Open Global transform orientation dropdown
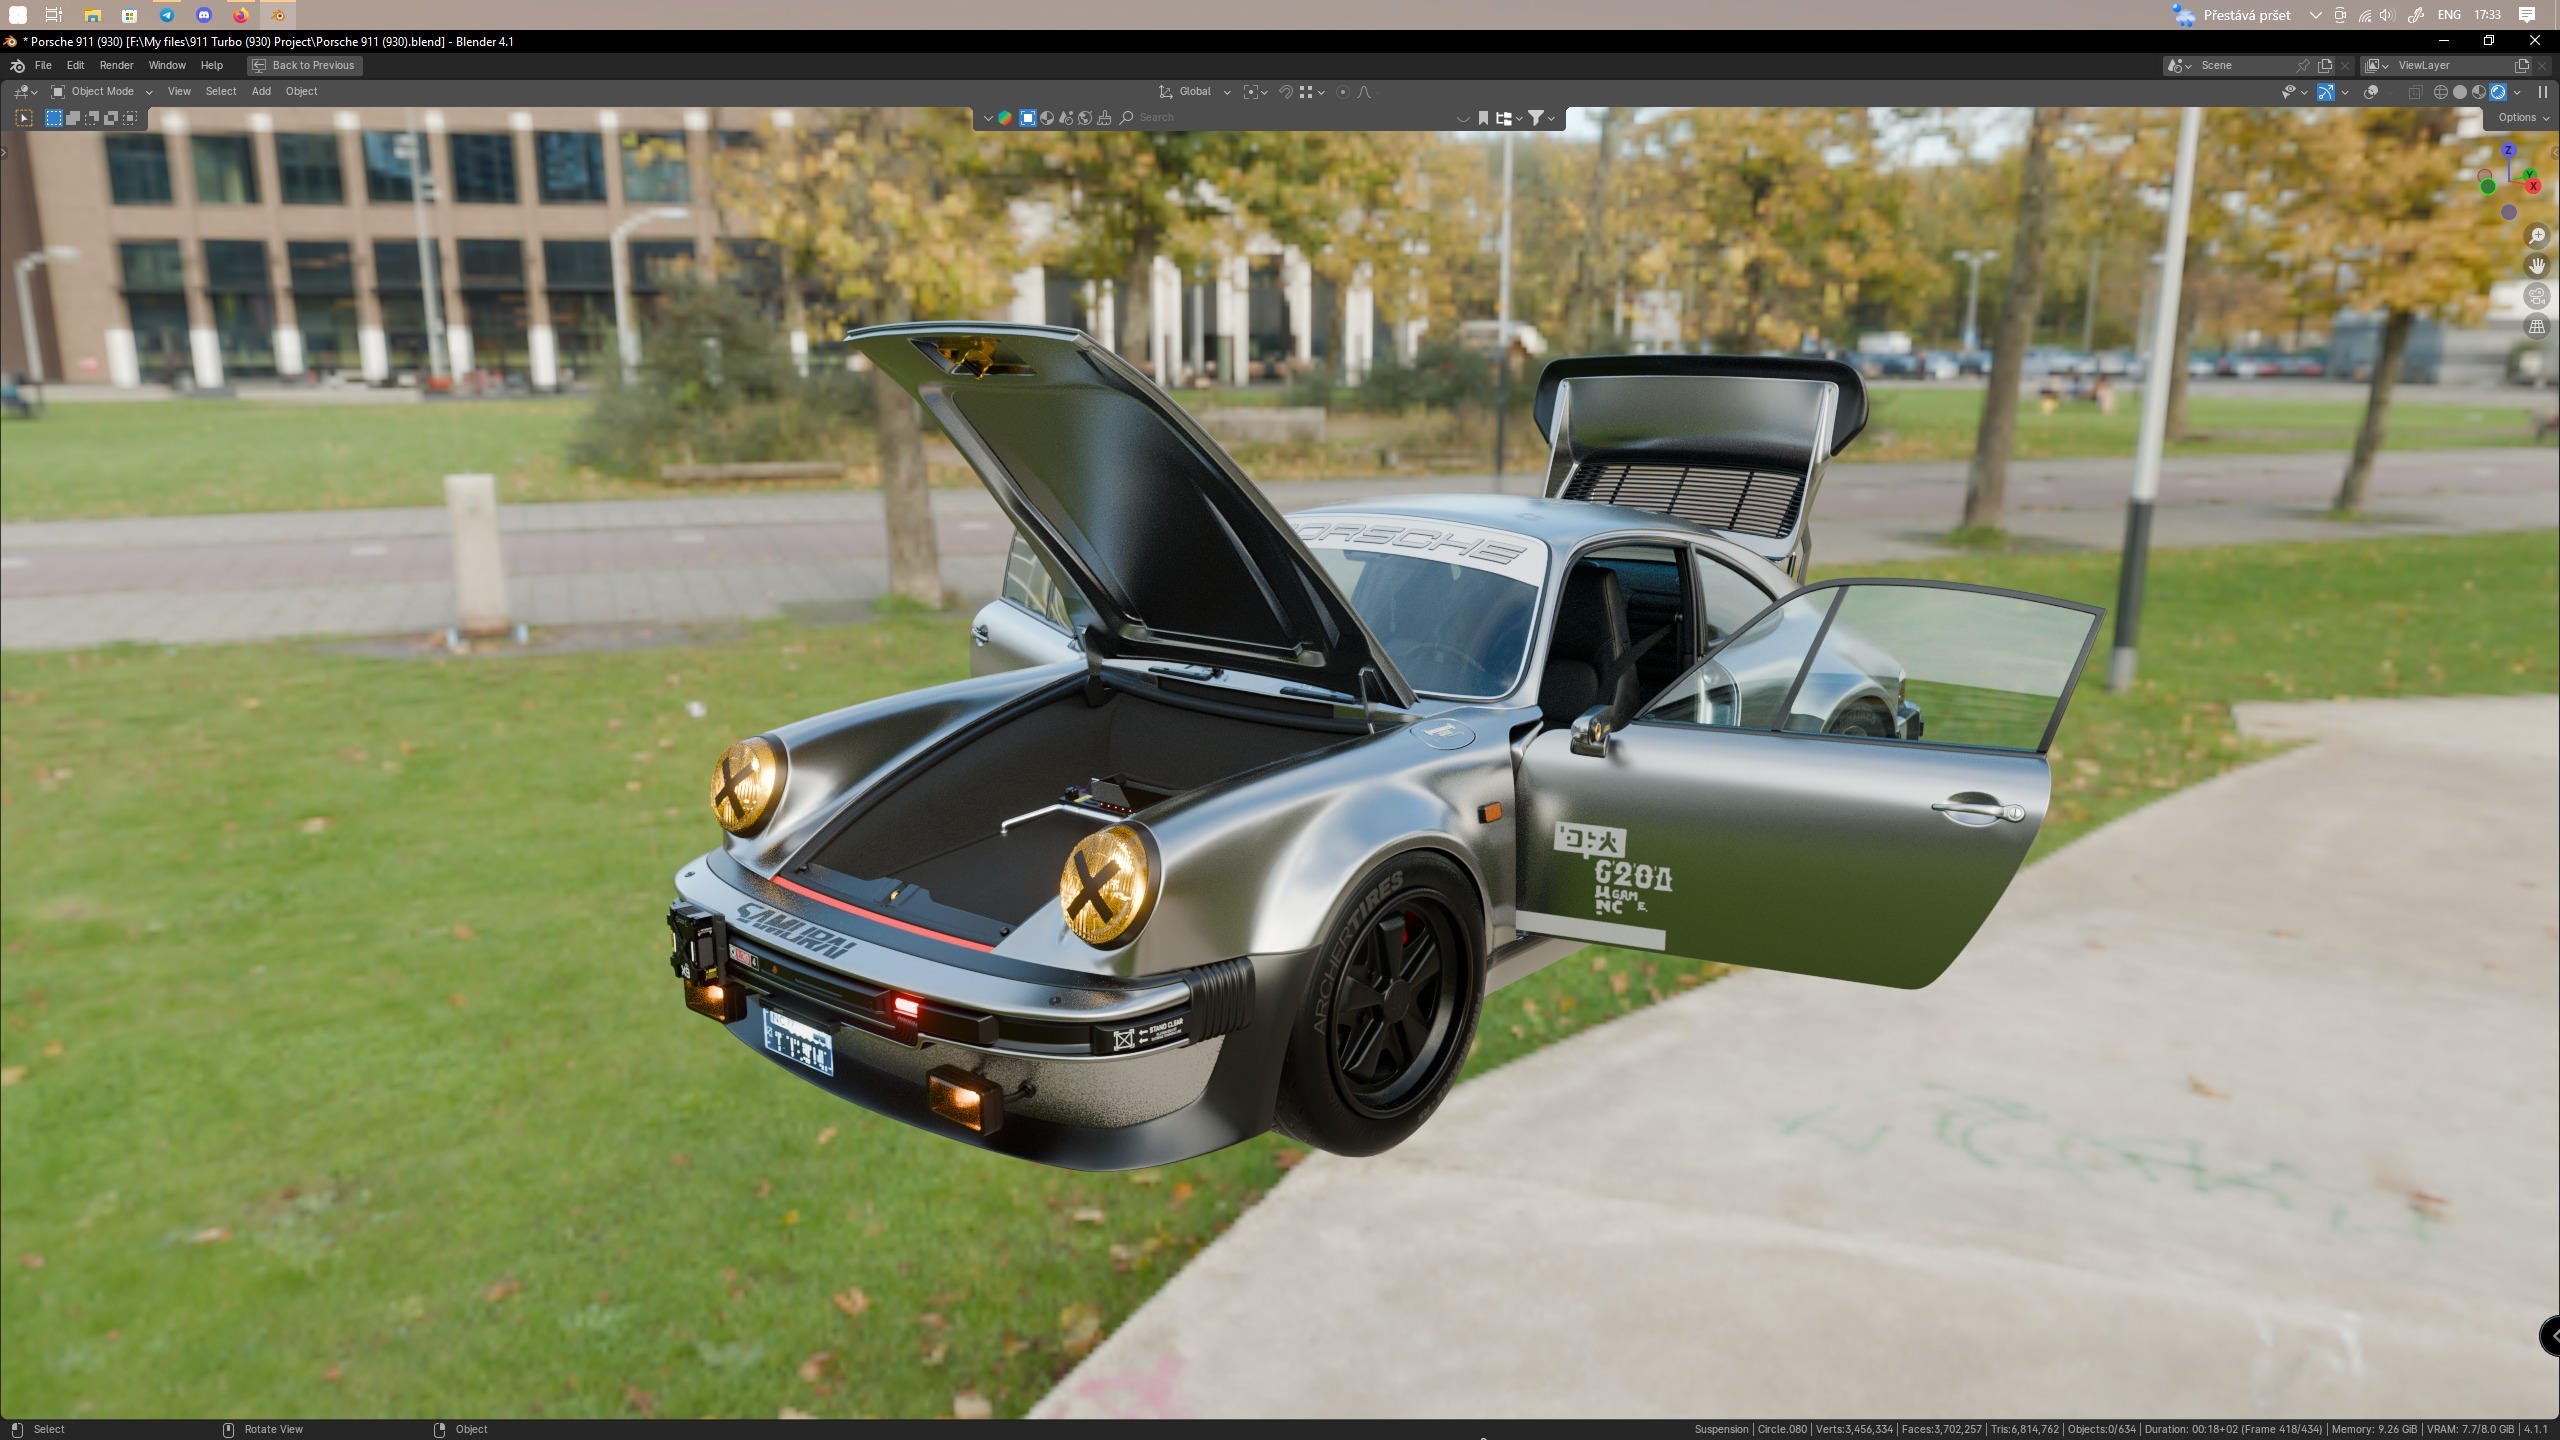Viewport: 2560px width, 1440px height. tap(1195, 92)
